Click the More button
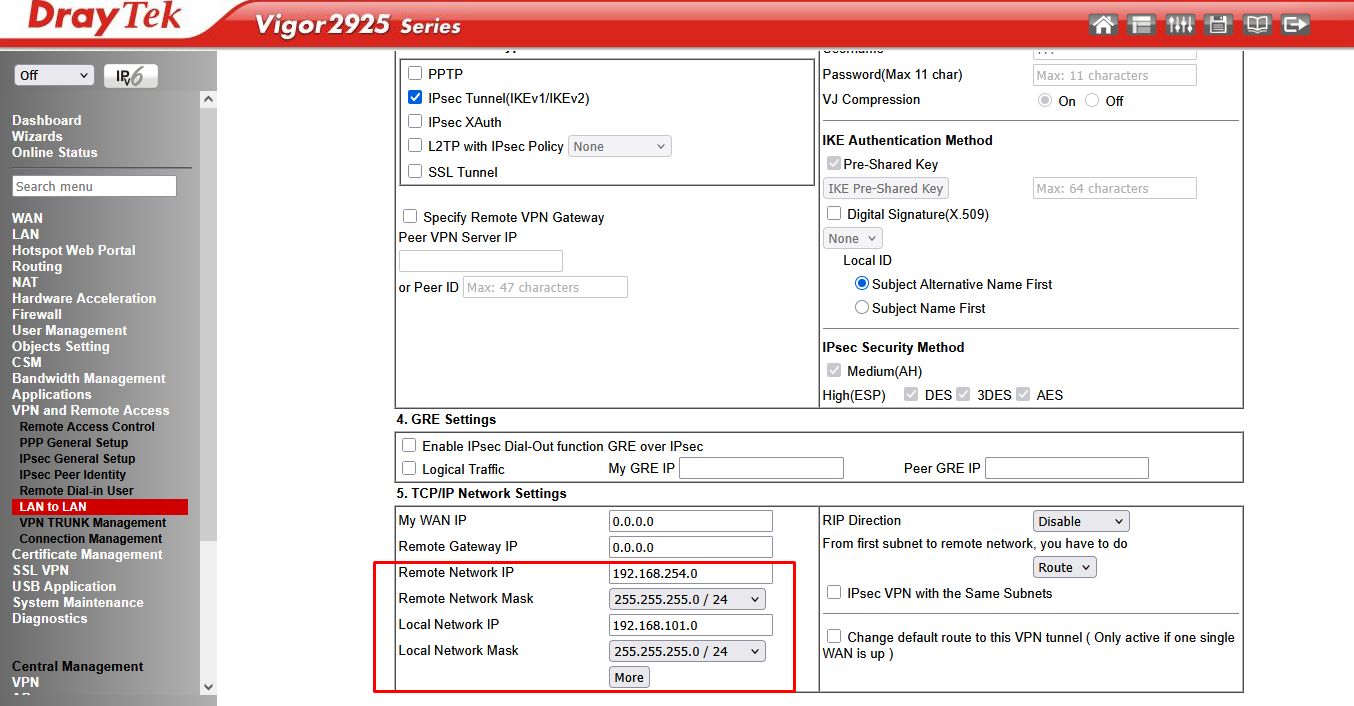The image size is (1354, 706). (x=629, y=677)
